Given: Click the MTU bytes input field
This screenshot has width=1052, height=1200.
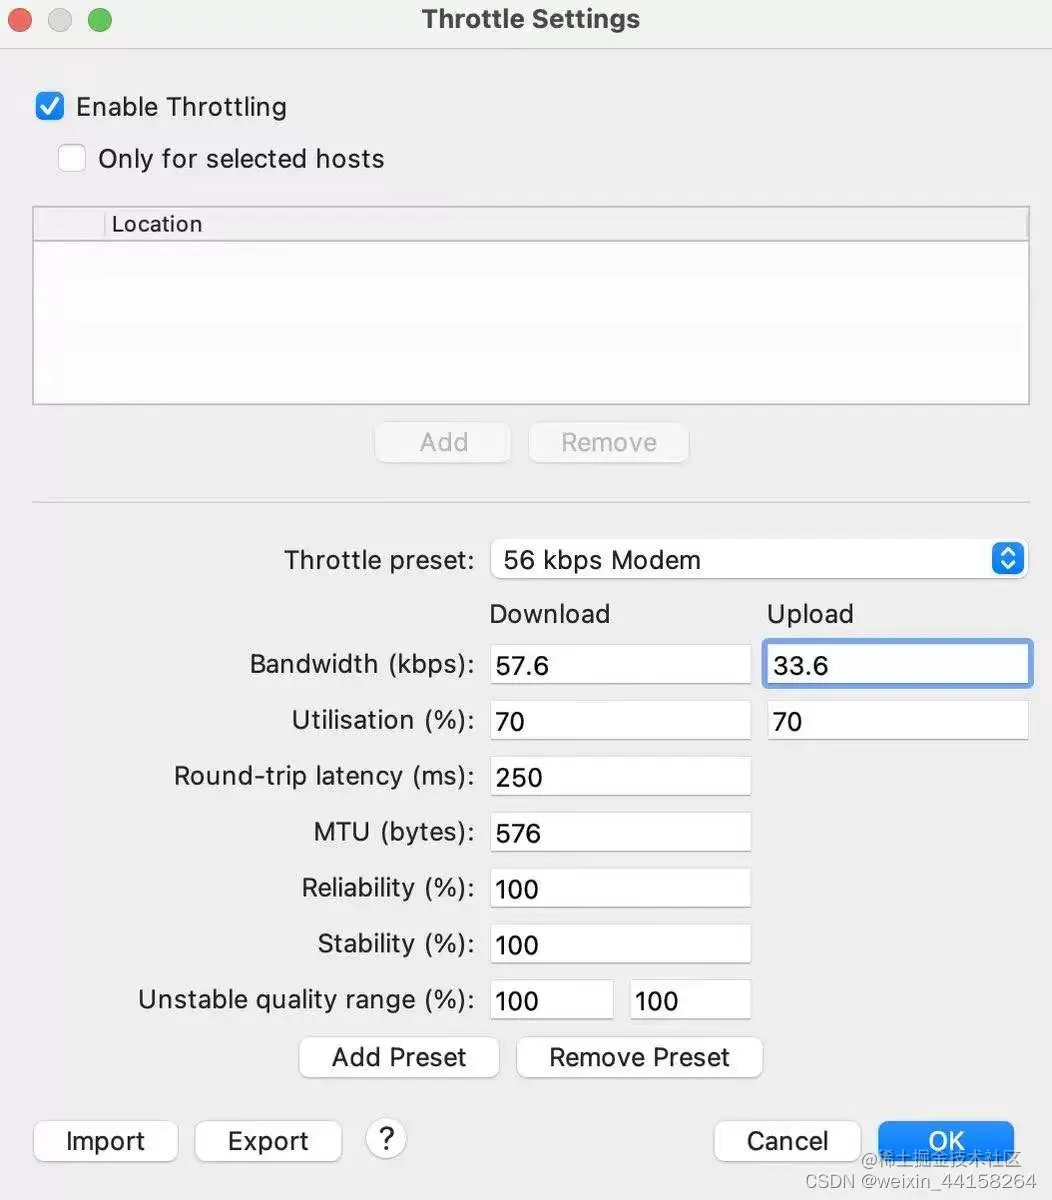Looking at the screenshot, I should point(620,833).
